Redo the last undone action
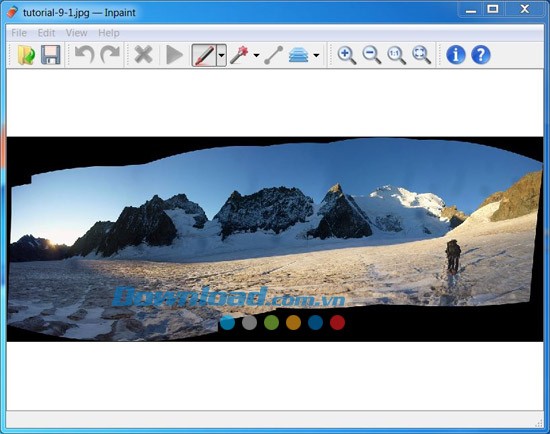Image resolution: width=550 pixels, height=434 pixels. pos(110,55)
